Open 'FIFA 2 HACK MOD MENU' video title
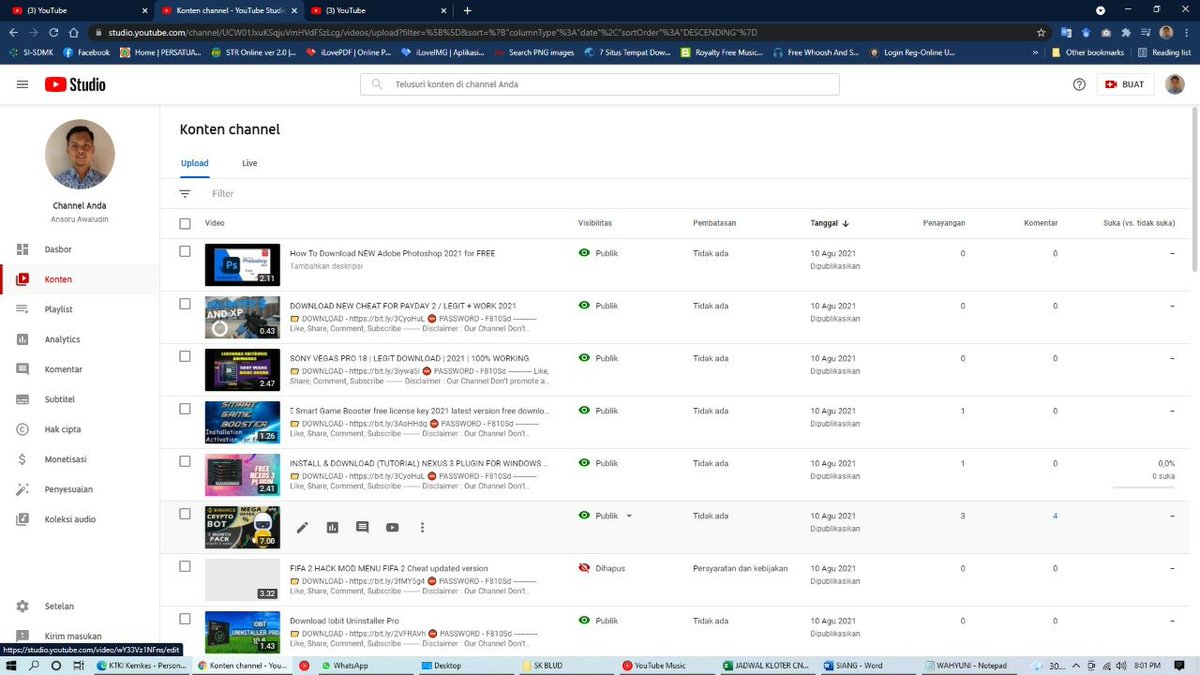 389,568
